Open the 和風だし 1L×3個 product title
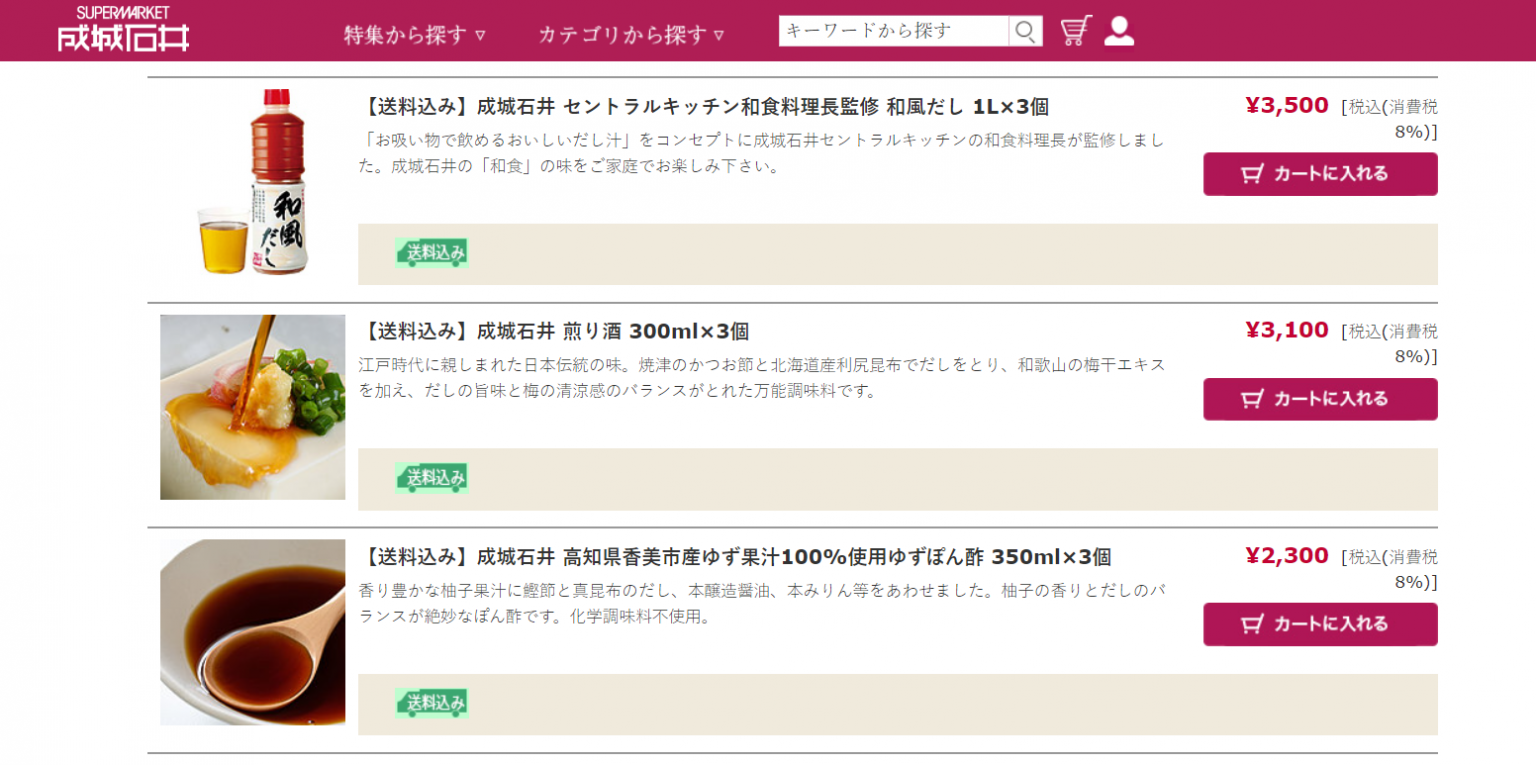This screenshot has height=765, width=1536. [x=704, y=107]
